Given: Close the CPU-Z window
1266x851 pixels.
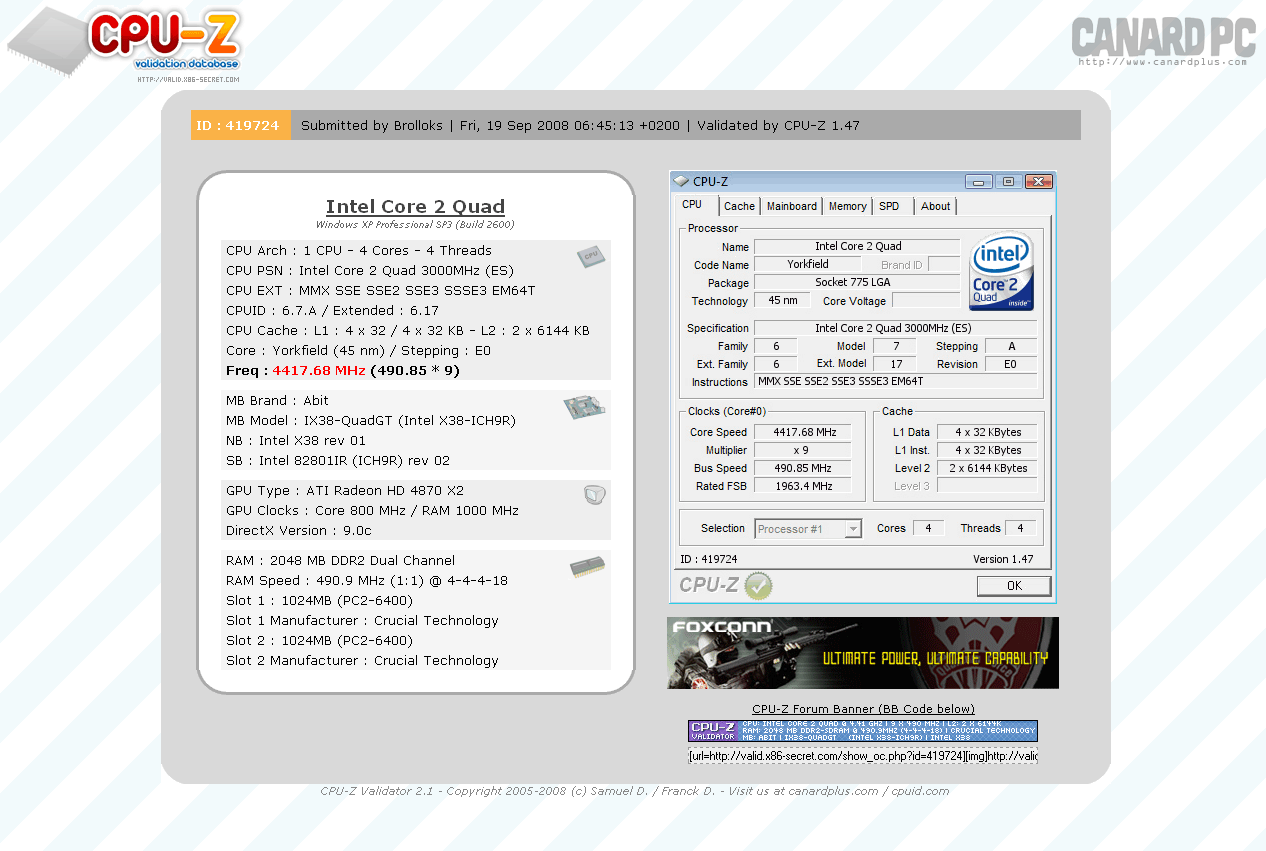Looking at the screenshot, I should 1039,181.
